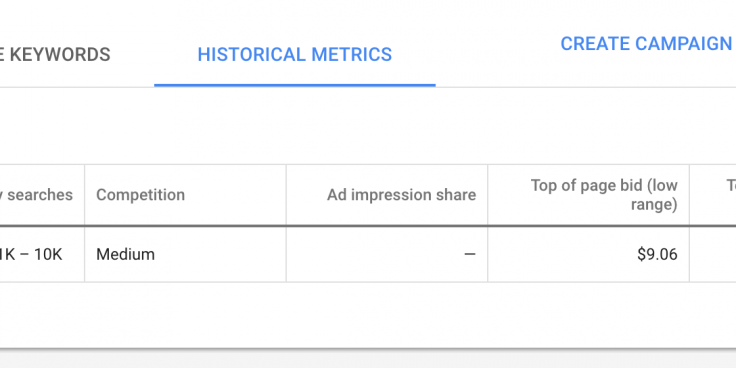This screenshot has width=736, height=368.
Task: Sort by Ad impression share column header
Action: click(x=401, y=195)
